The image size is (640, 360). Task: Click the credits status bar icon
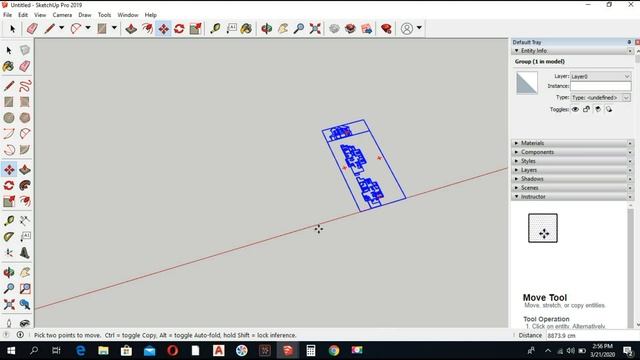click(20, 335)
